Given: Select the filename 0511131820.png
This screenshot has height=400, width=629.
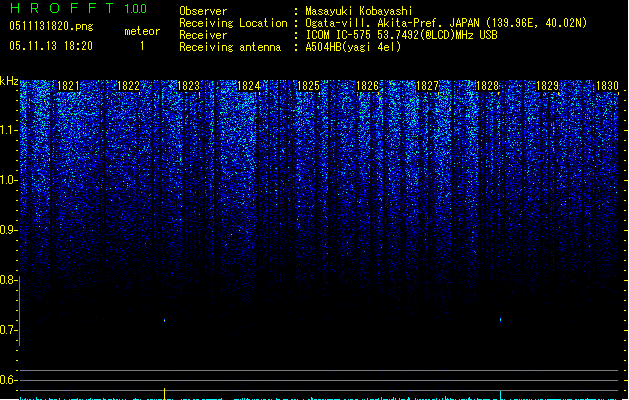Looking at the screenshot, I should click(x=51, y=26).
